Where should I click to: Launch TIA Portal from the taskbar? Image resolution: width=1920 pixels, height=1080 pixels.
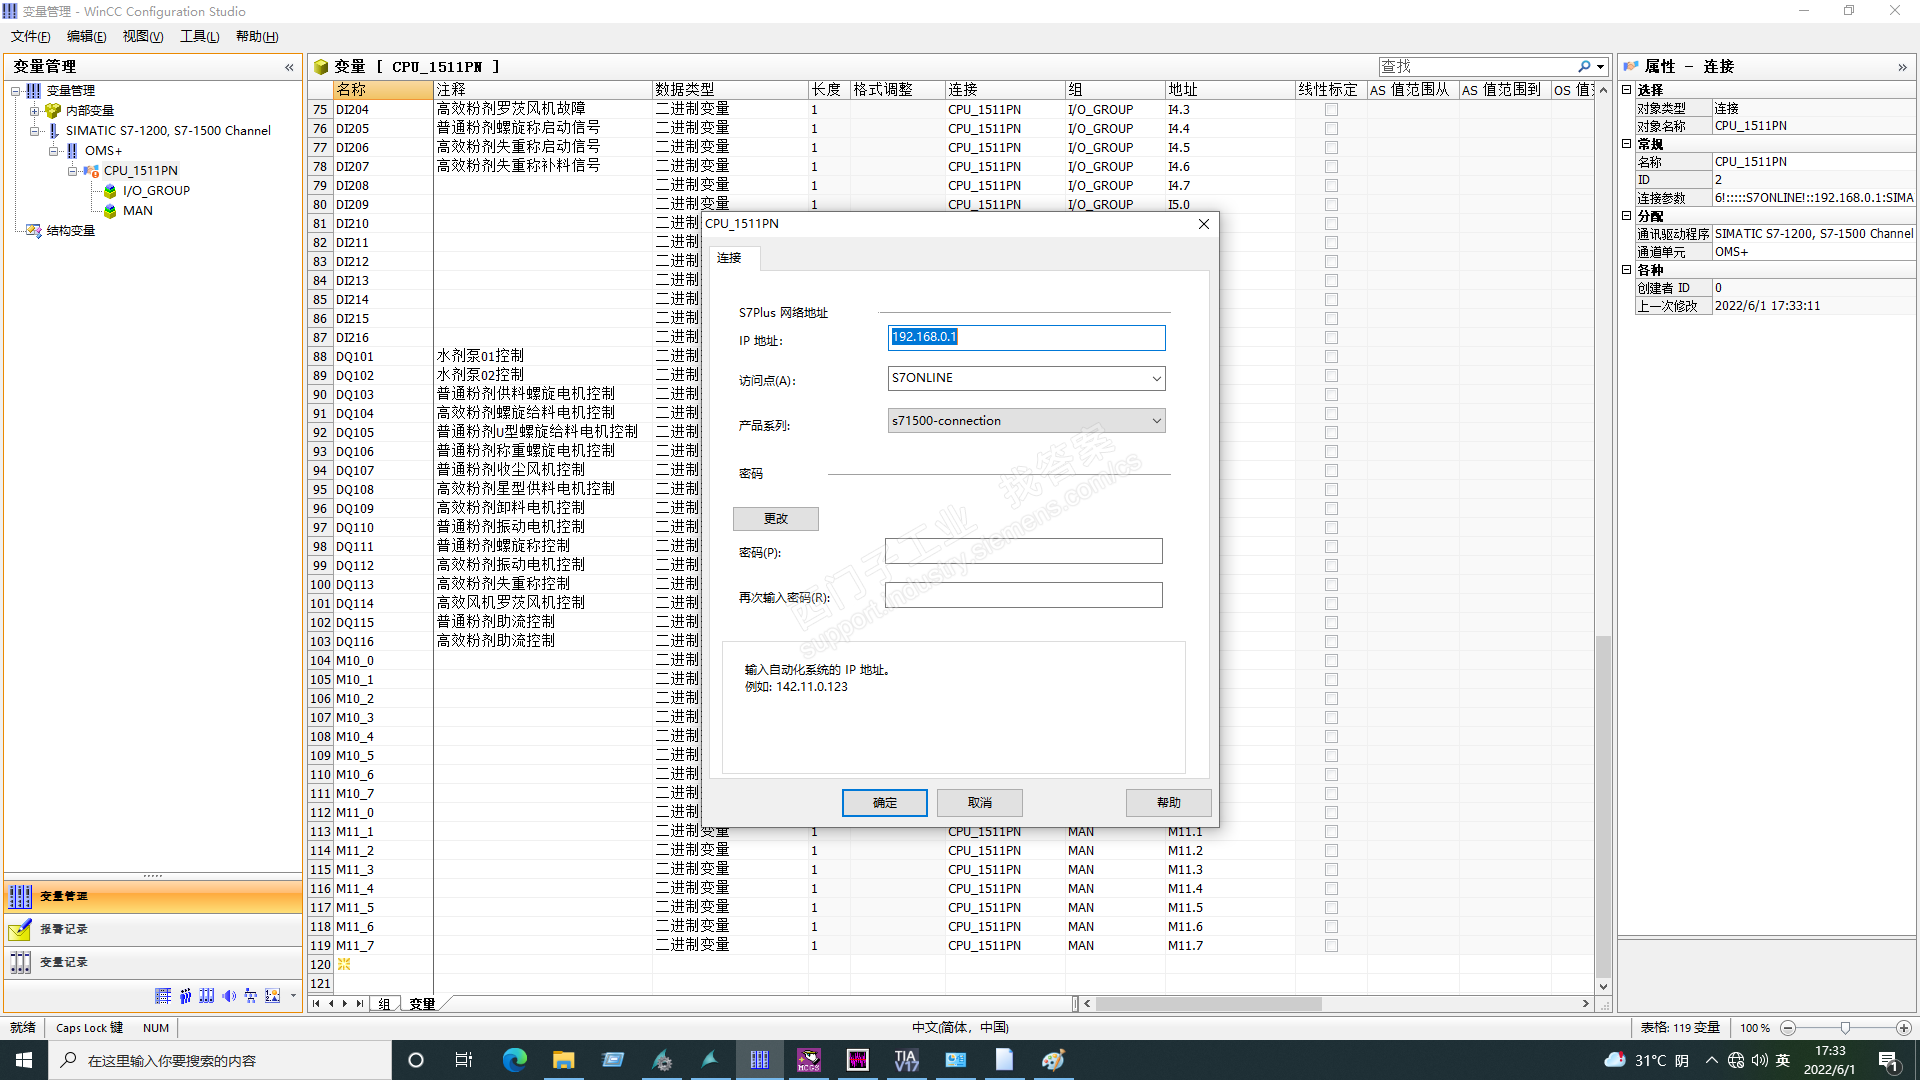906,1060
